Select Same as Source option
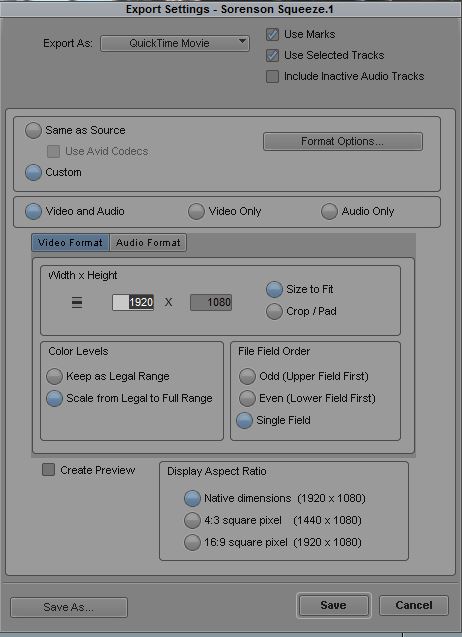The height and width of the screenshot is (637, 462). coord(33,130)
